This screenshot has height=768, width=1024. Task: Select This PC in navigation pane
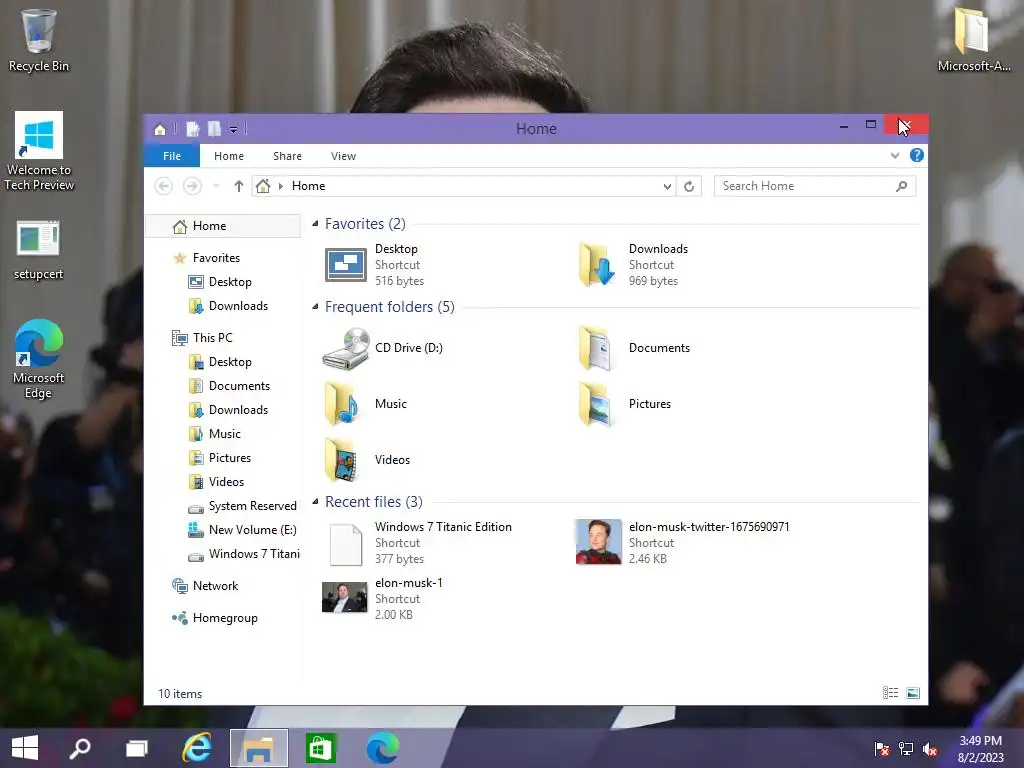[212, 338]
